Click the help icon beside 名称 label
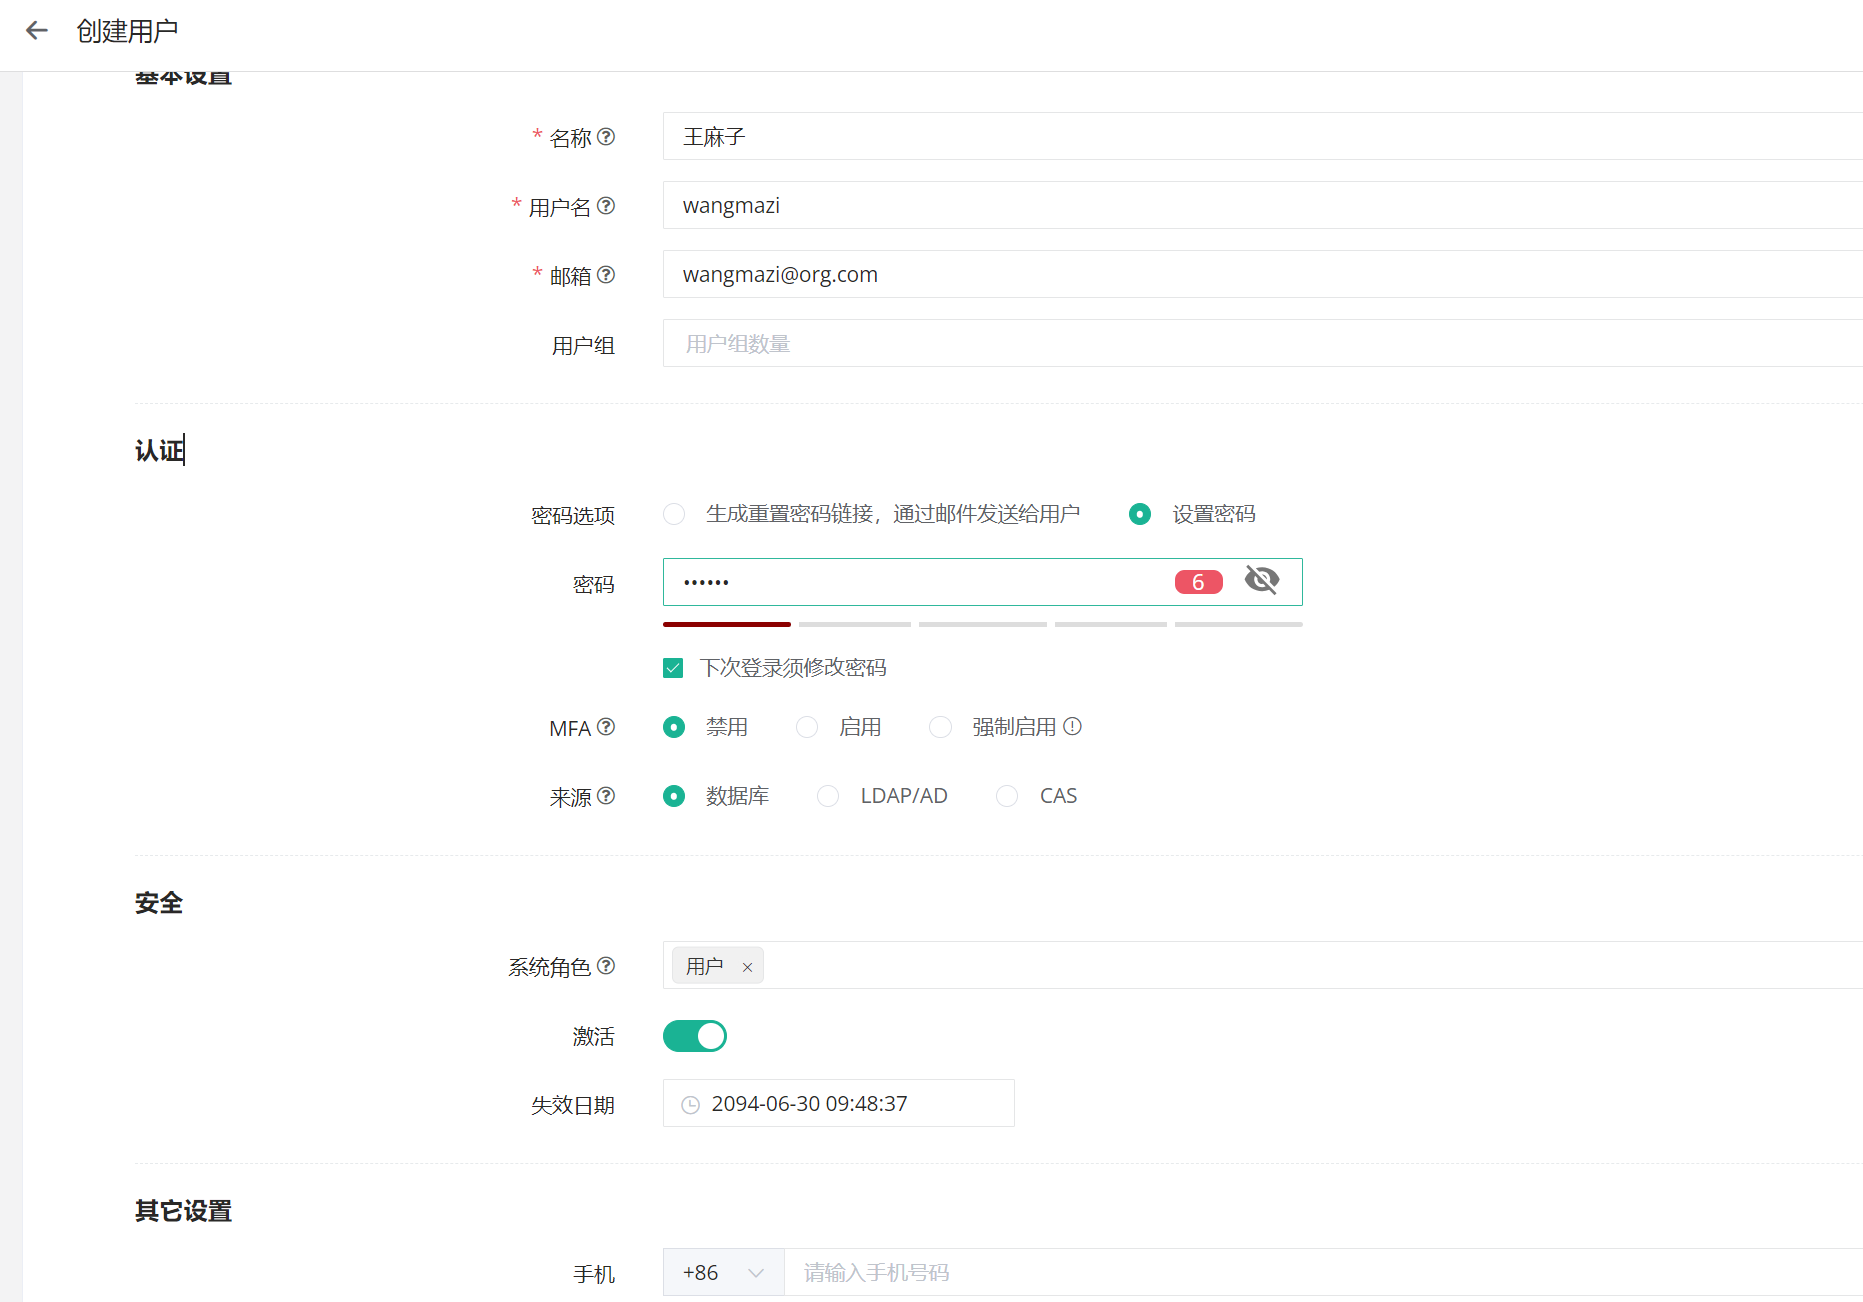1863x1302 pixels. point(606,137)
